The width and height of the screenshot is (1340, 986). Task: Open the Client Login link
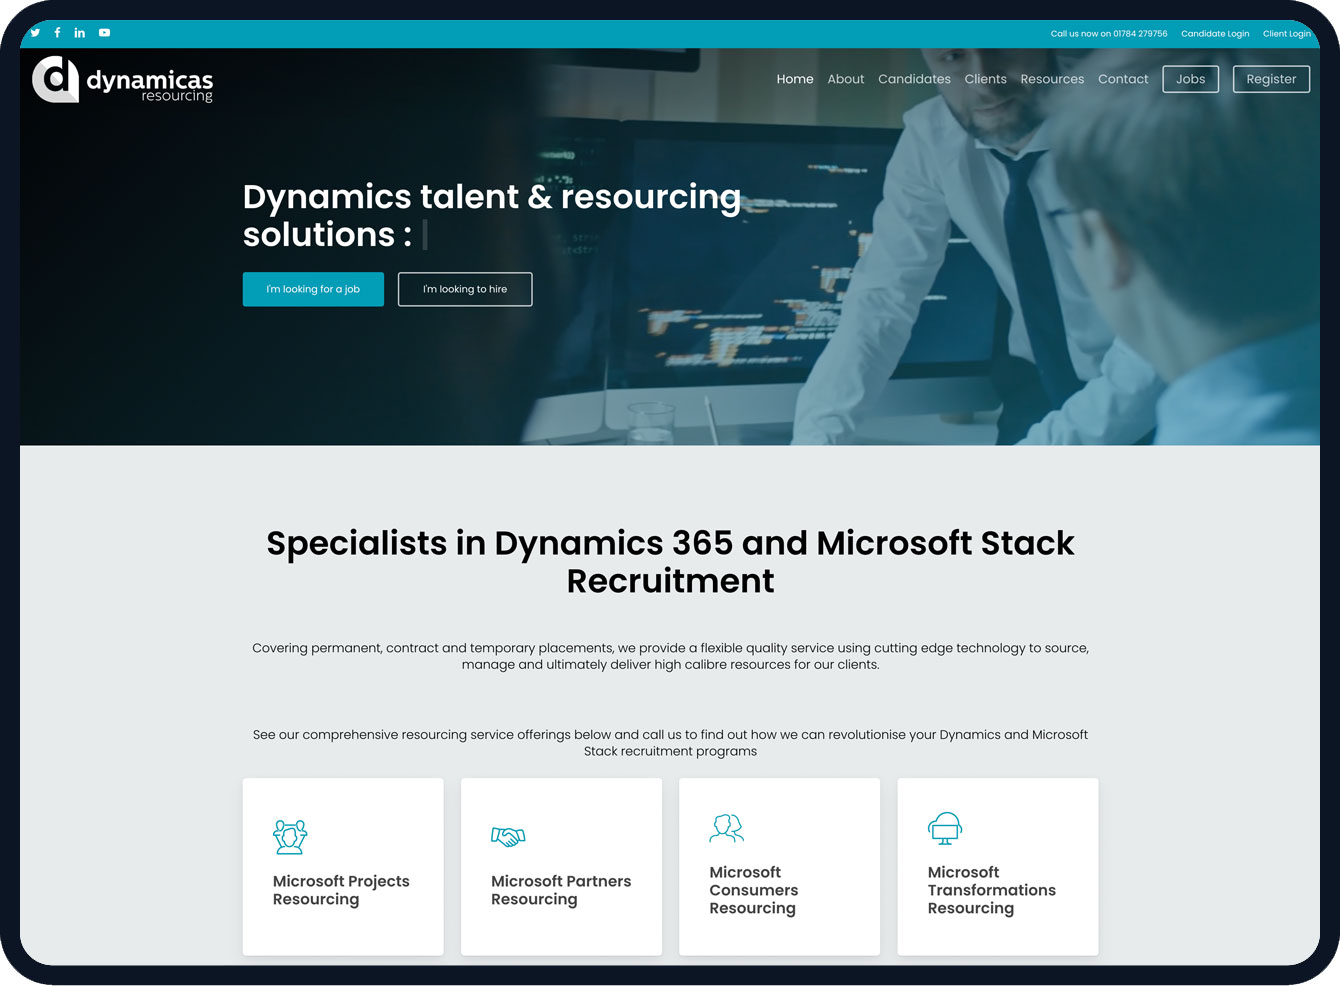pyautogui.click(x=1287, y=34)
